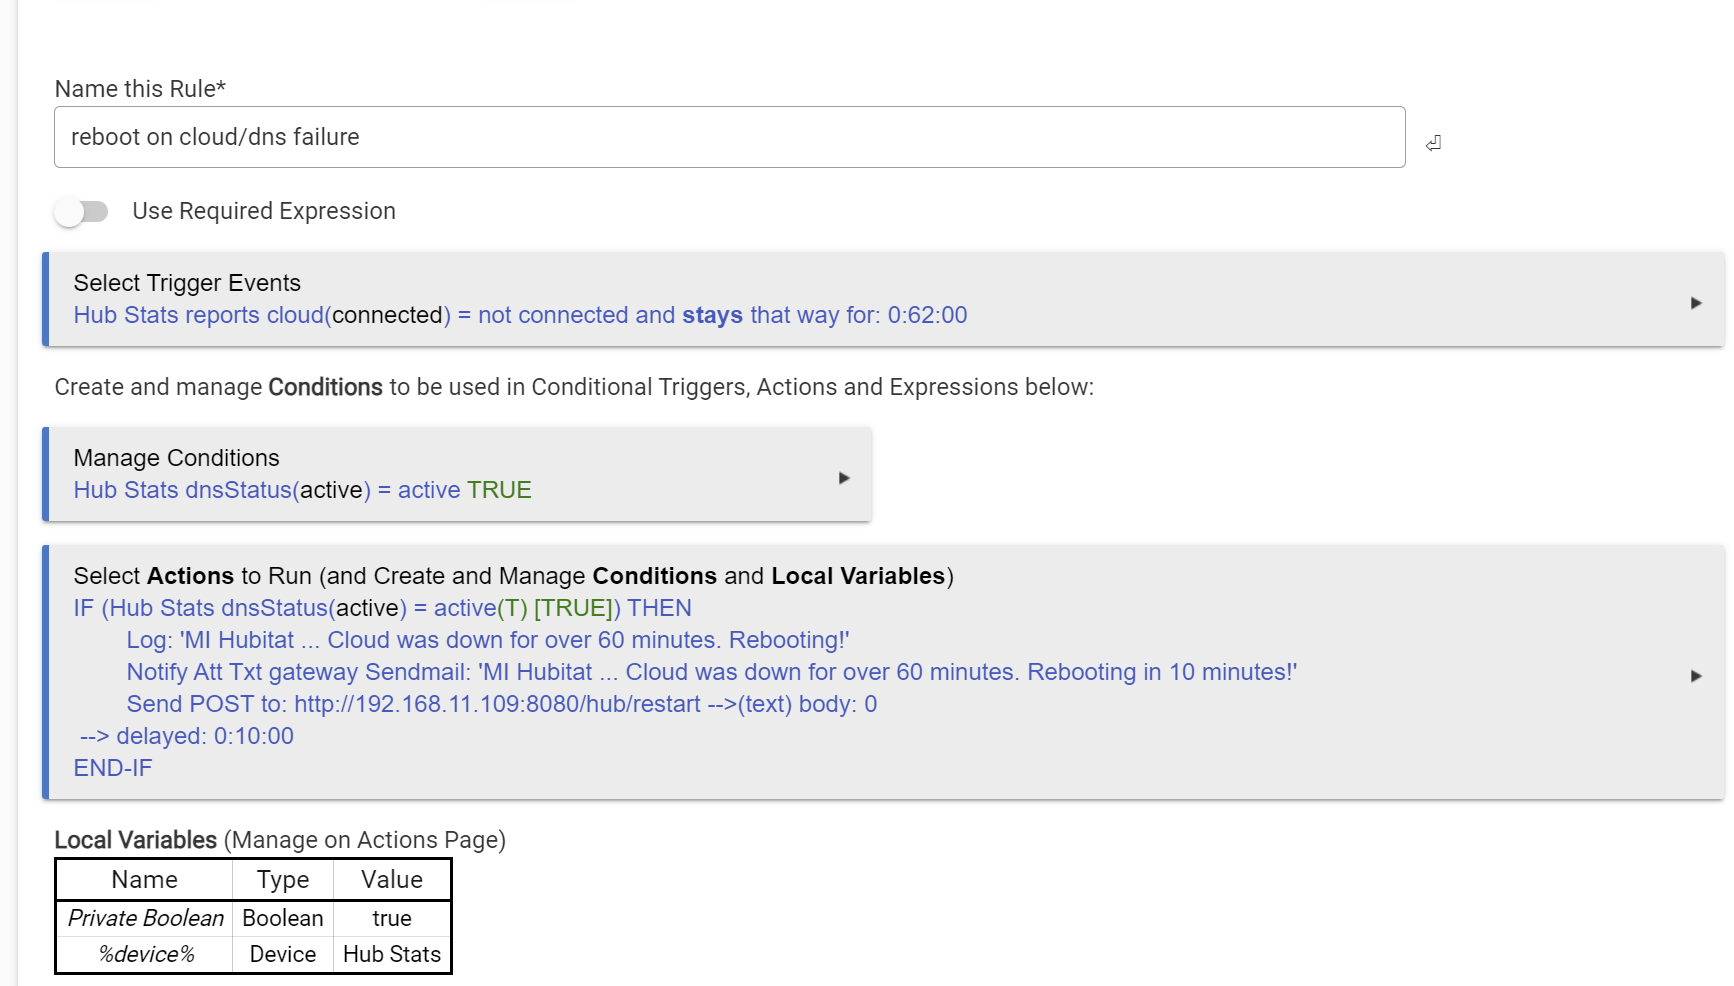Open the Manage Conditions heading

click(176, 458)
